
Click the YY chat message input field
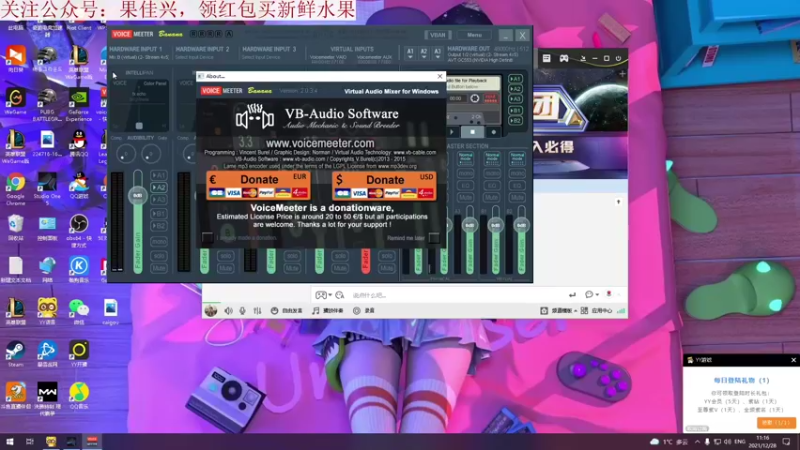pyautogui.click(x=457, y=295)
